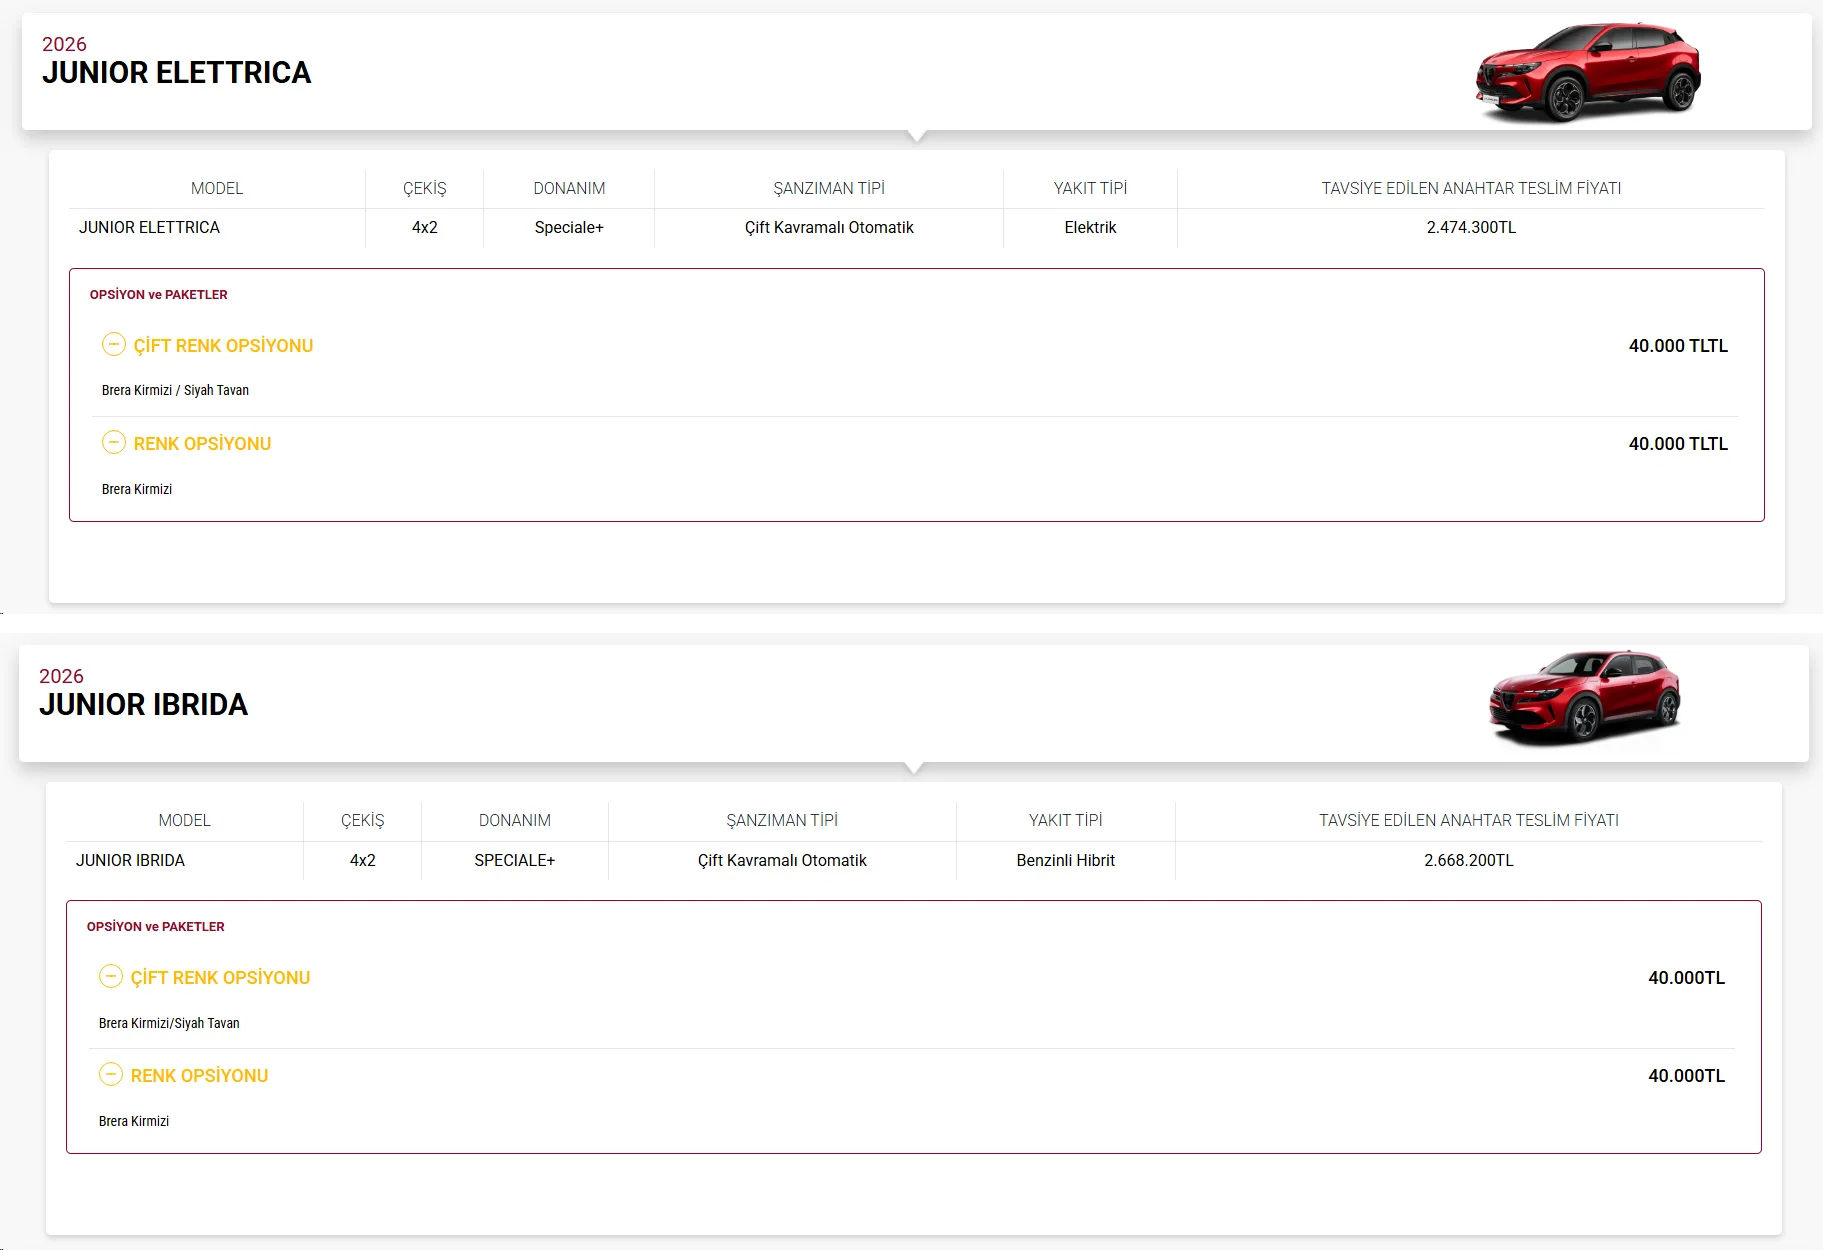Viewport: 1823px width, 1250px height.
Task: Click the Elektrik fuel type cell
Action: click(1090, 228)
